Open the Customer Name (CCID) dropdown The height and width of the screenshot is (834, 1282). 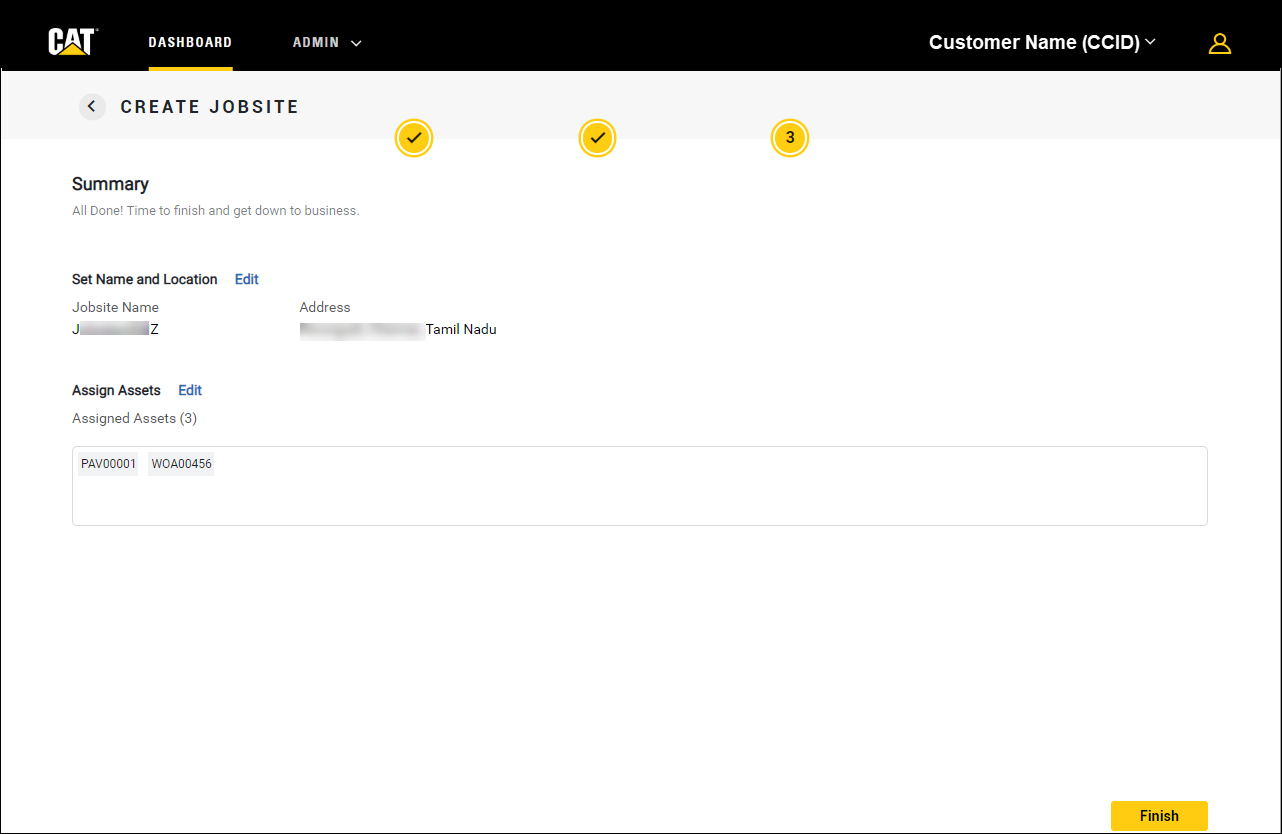(1041, 42)
